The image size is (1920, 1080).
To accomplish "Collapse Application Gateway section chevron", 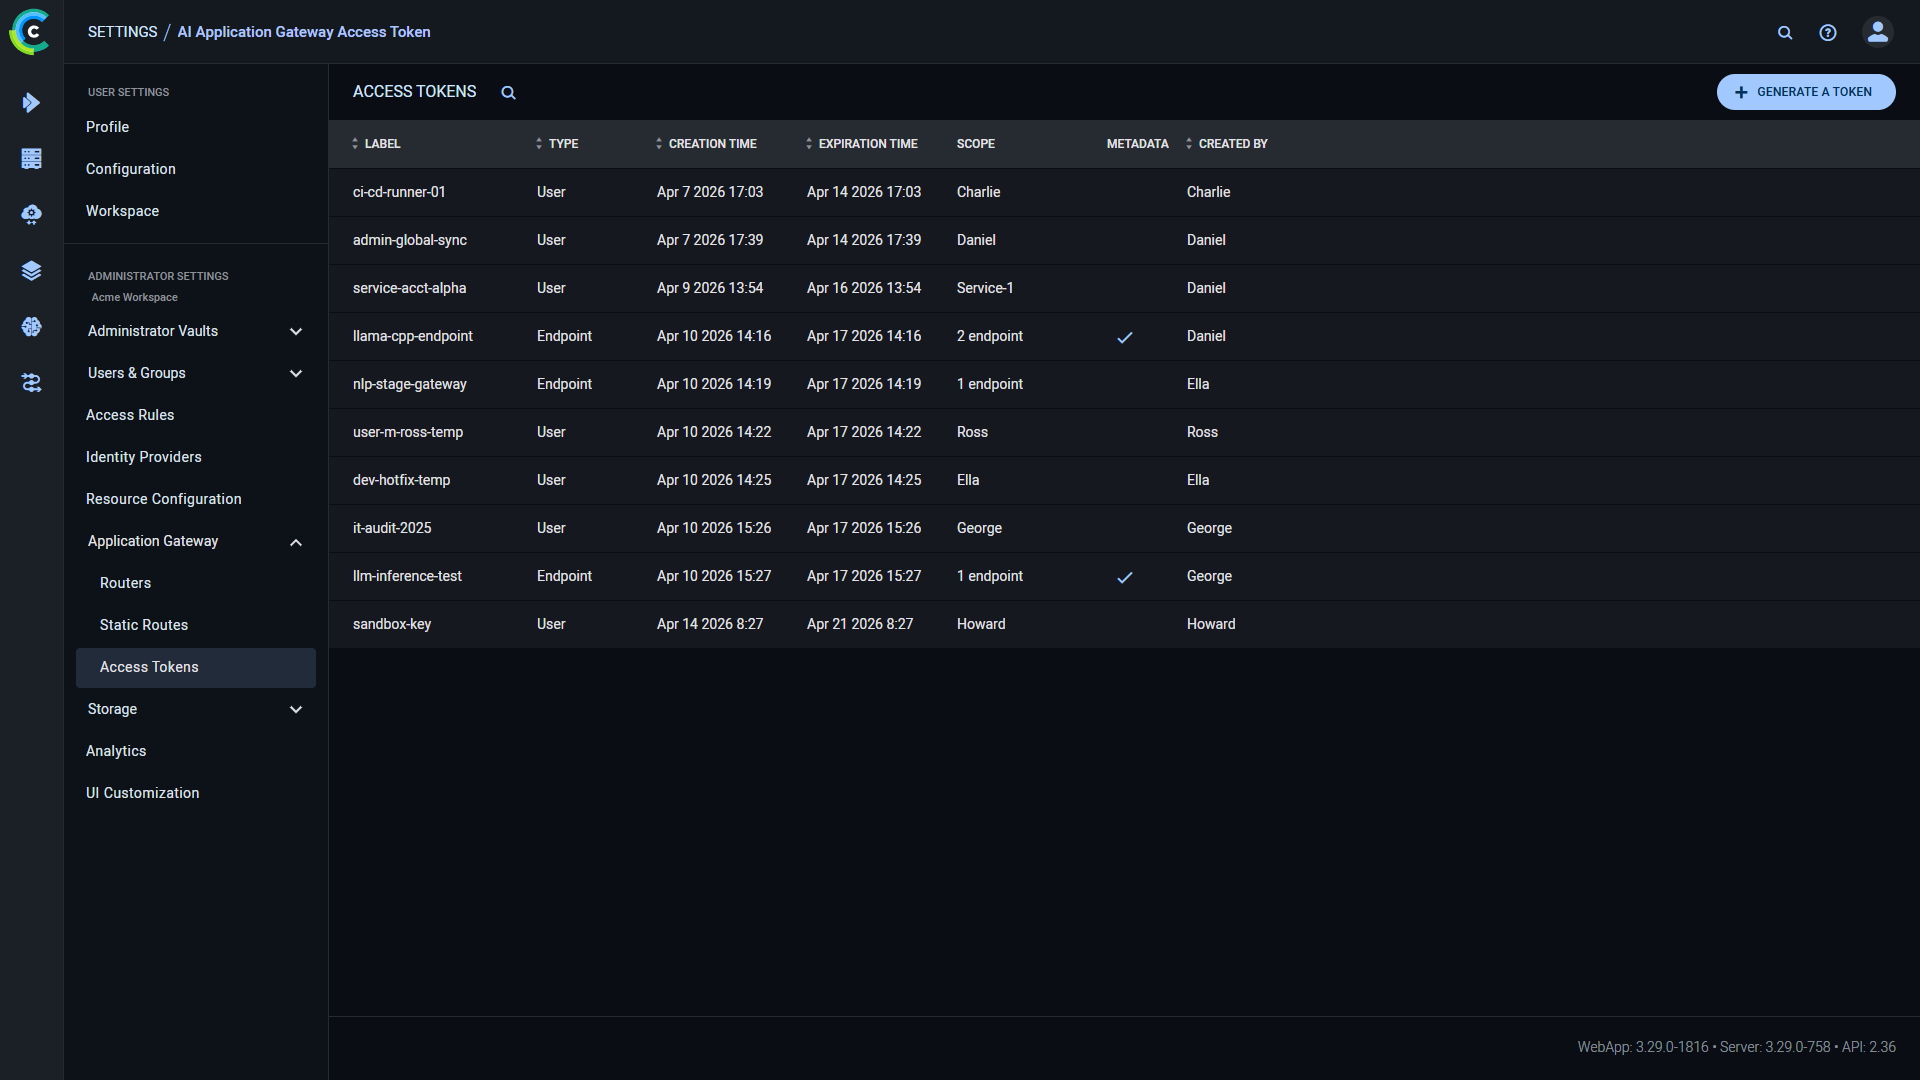I will point(296,542).
